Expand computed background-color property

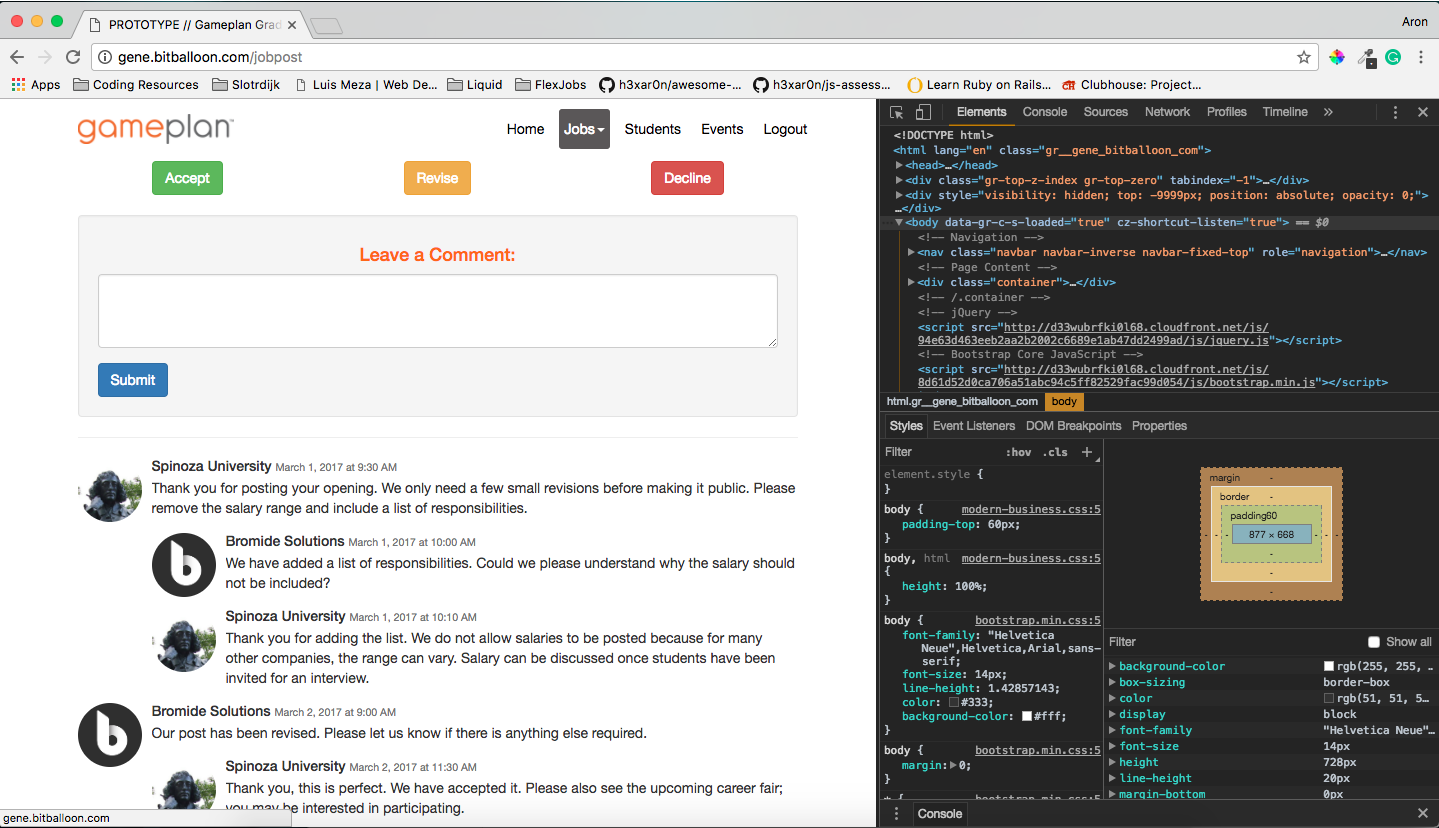[1113, 666]
